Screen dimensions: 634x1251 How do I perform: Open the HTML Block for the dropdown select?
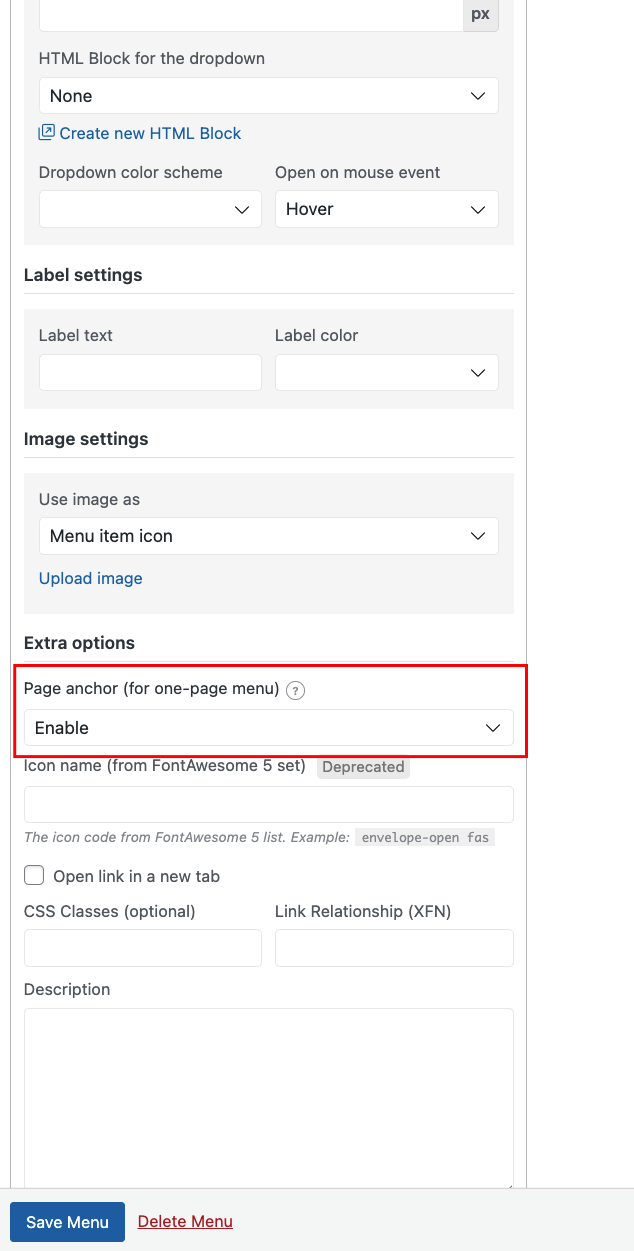[268, 96]
